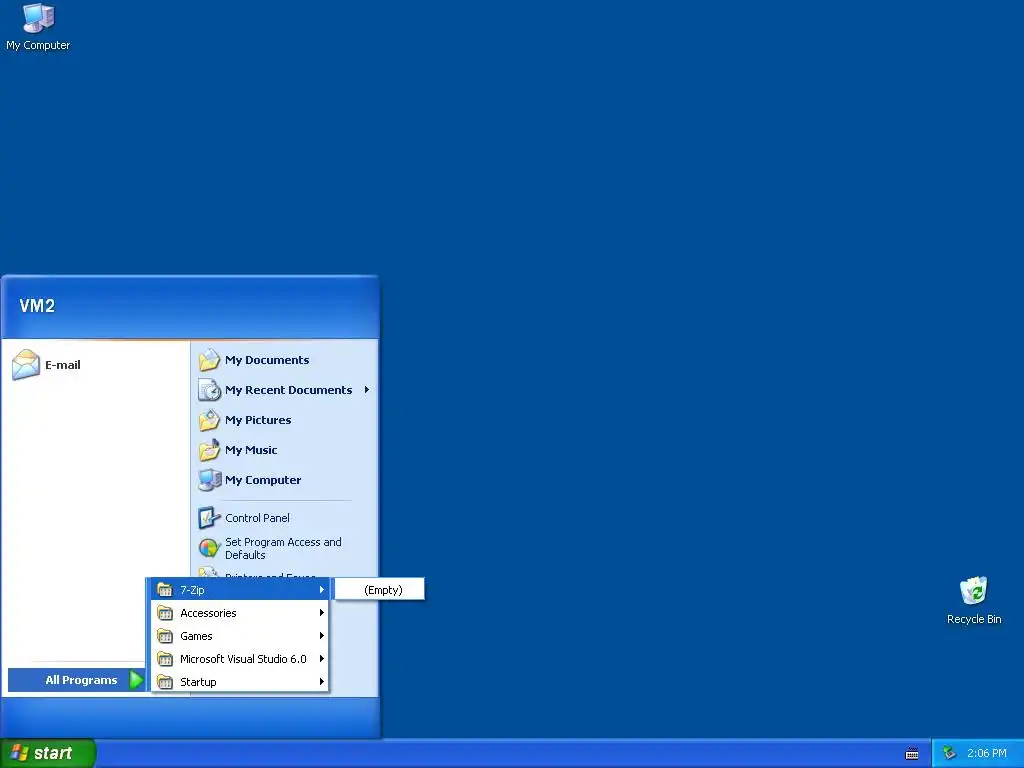Click the system tray network icon
Screen dimensions: 1024x768
point(950,753)
